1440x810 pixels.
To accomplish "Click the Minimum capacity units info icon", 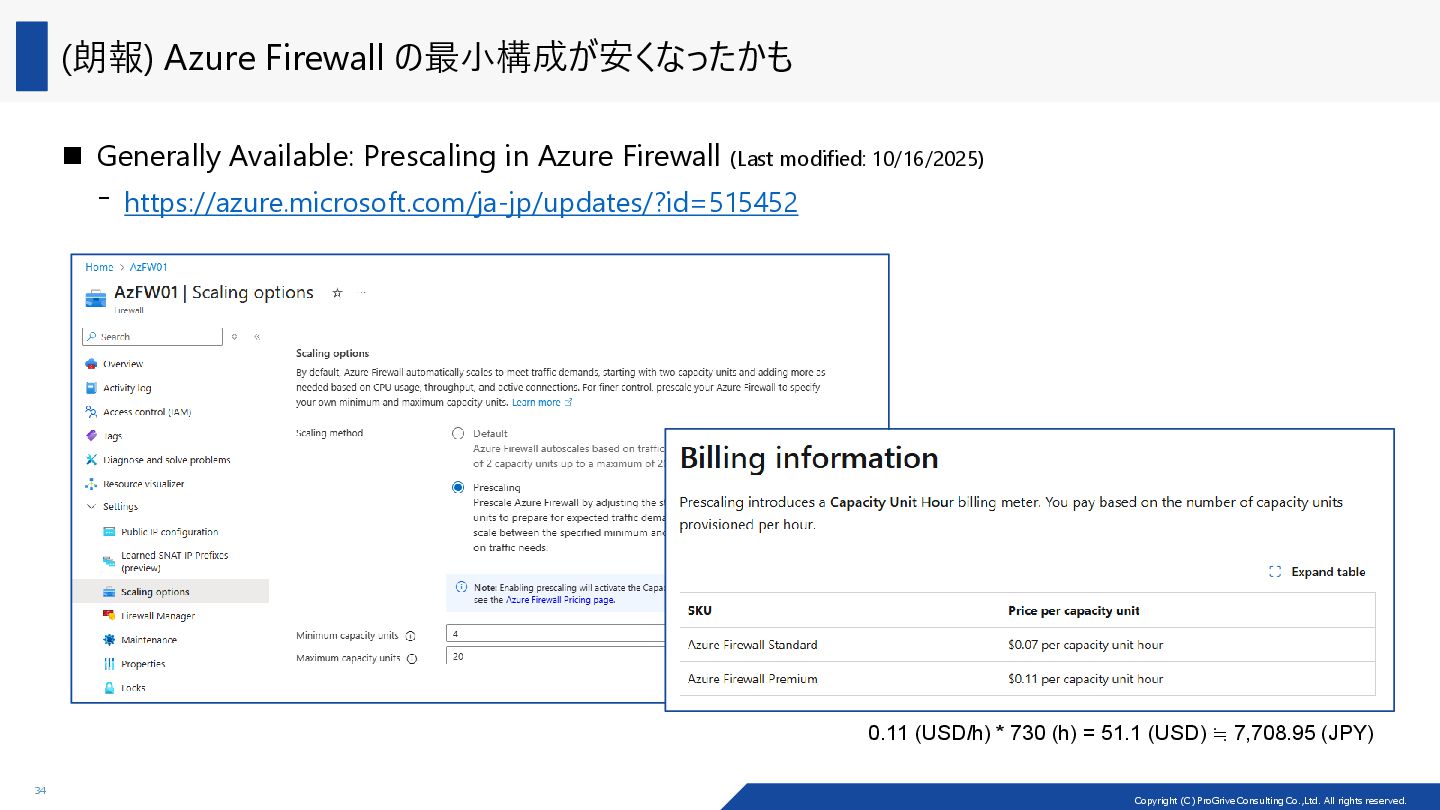I will tap(410, 636).
